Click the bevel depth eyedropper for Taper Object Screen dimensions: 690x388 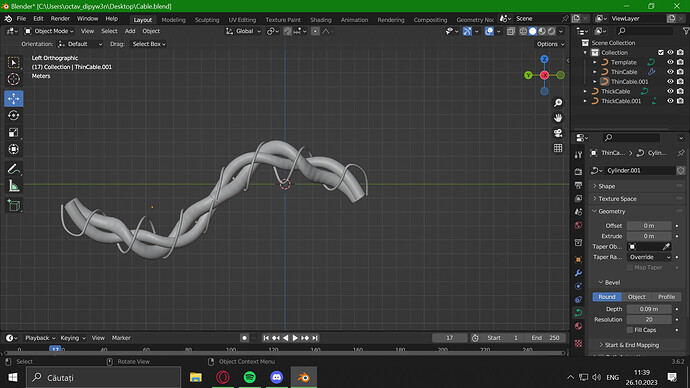pyautogui.click(x=666, y=247)
